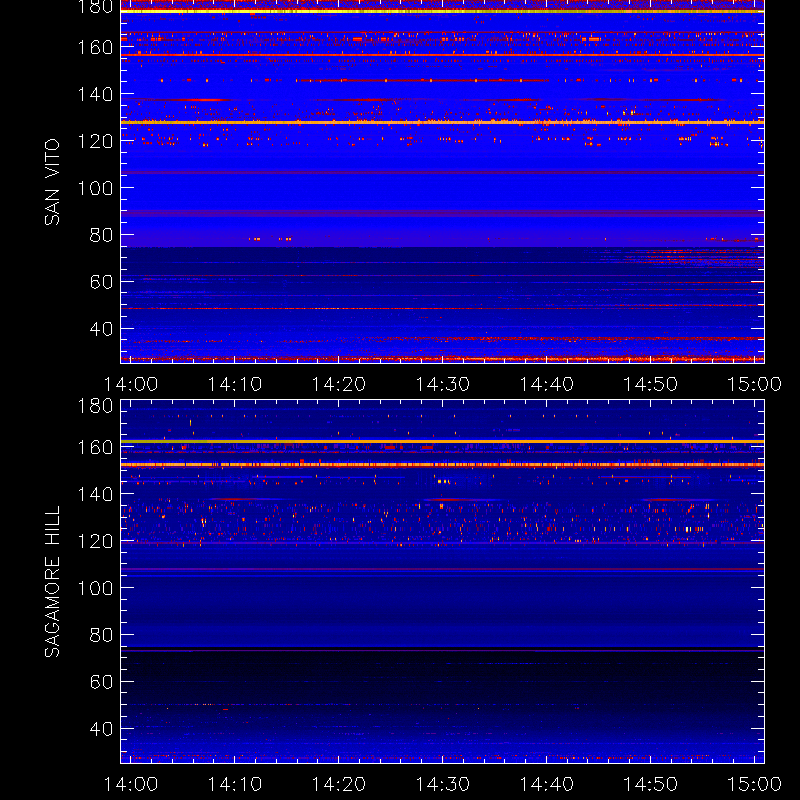Select the 160 tick label on San Vito plot
800x800 pixels.
pyautogui.click(x=95, y=47)
